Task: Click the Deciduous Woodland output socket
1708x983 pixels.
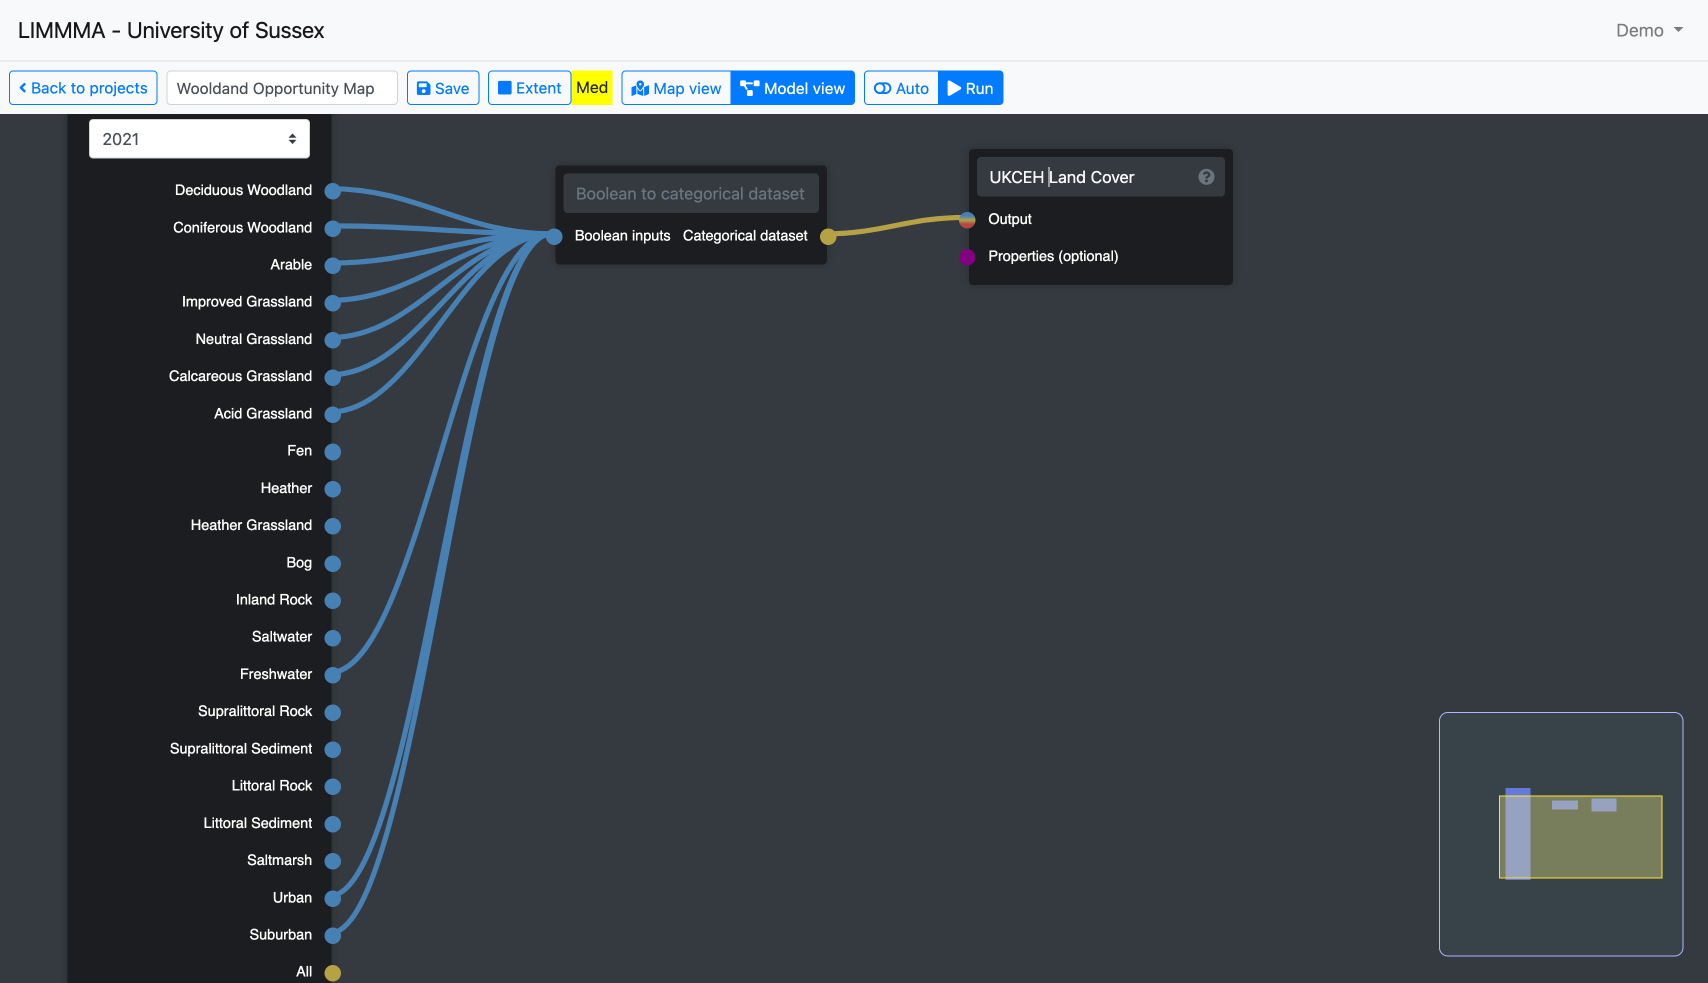Action: pyautogui.click(x=333, y=191)
